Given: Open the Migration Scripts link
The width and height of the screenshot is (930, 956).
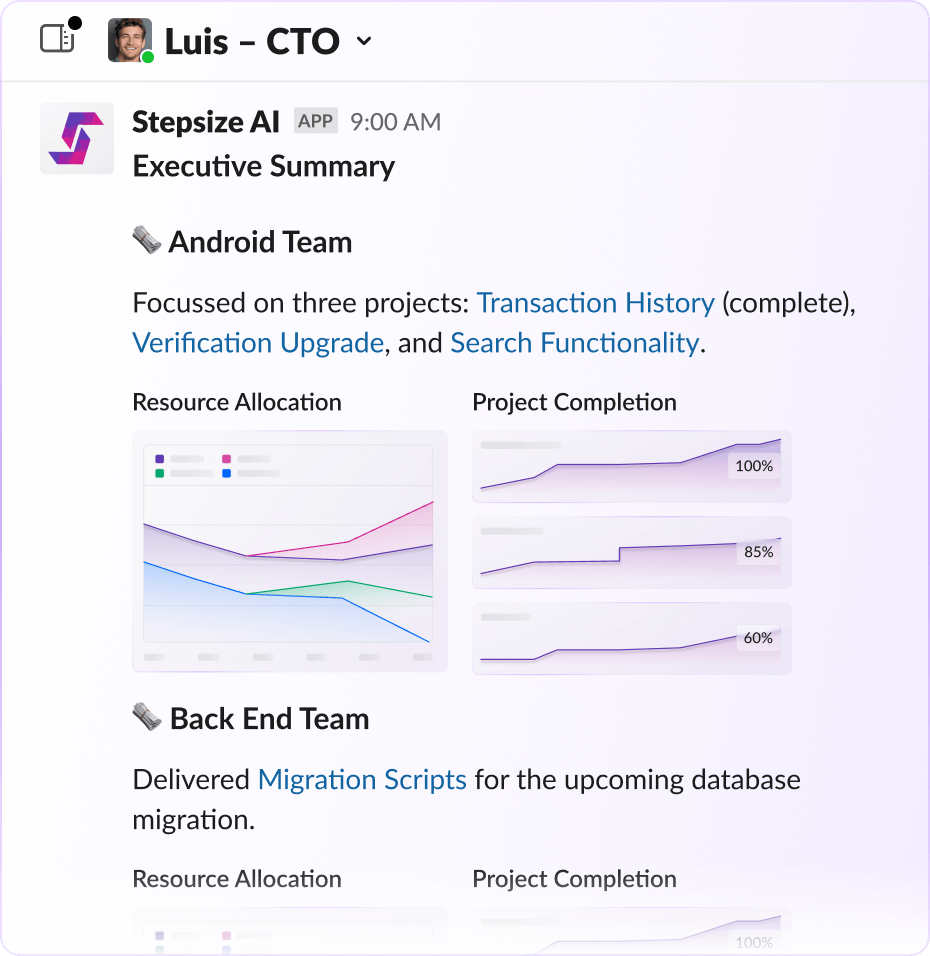Looking at the screenshot, I should (x=362, y=780).
